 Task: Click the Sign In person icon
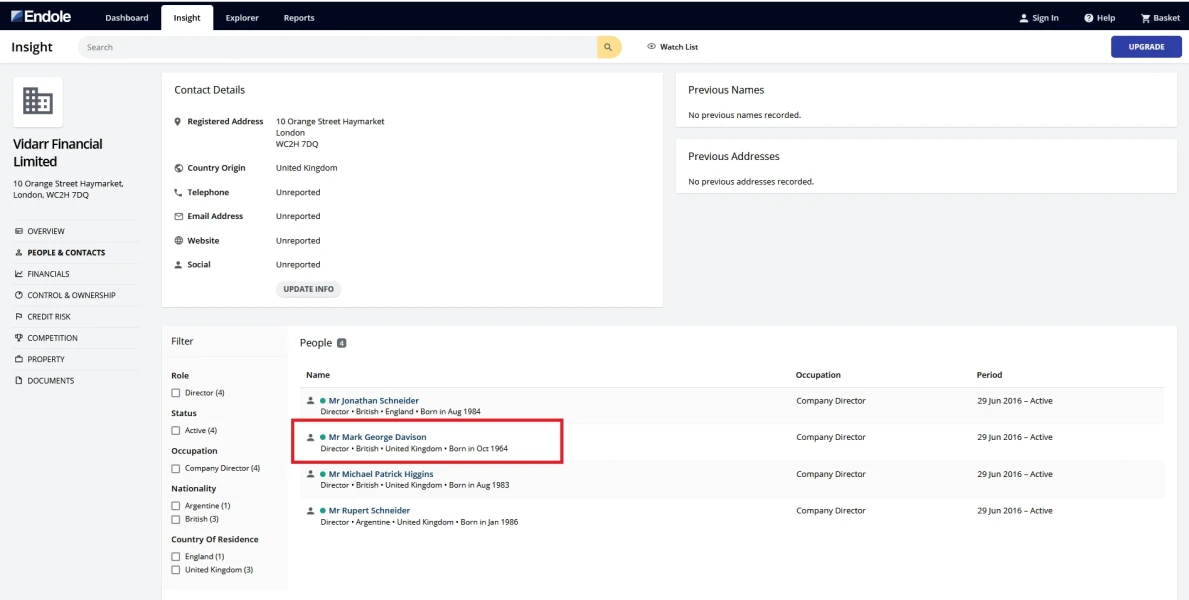[1023, 18]
